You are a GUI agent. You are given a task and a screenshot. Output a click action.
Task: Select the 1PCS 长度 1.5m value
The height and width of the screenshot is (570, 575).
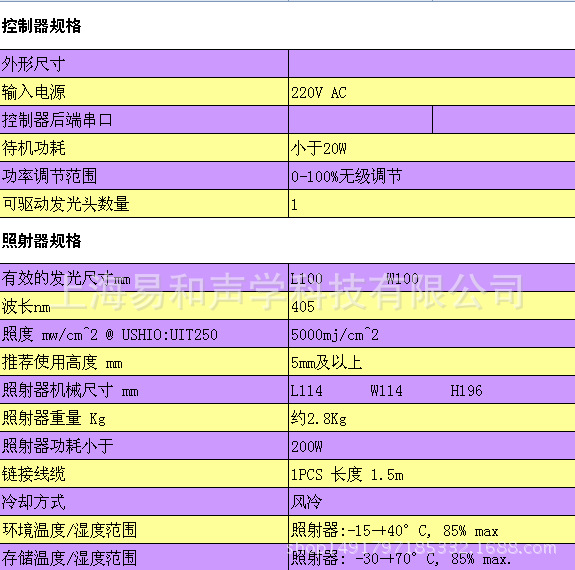[x=347, y=475]
